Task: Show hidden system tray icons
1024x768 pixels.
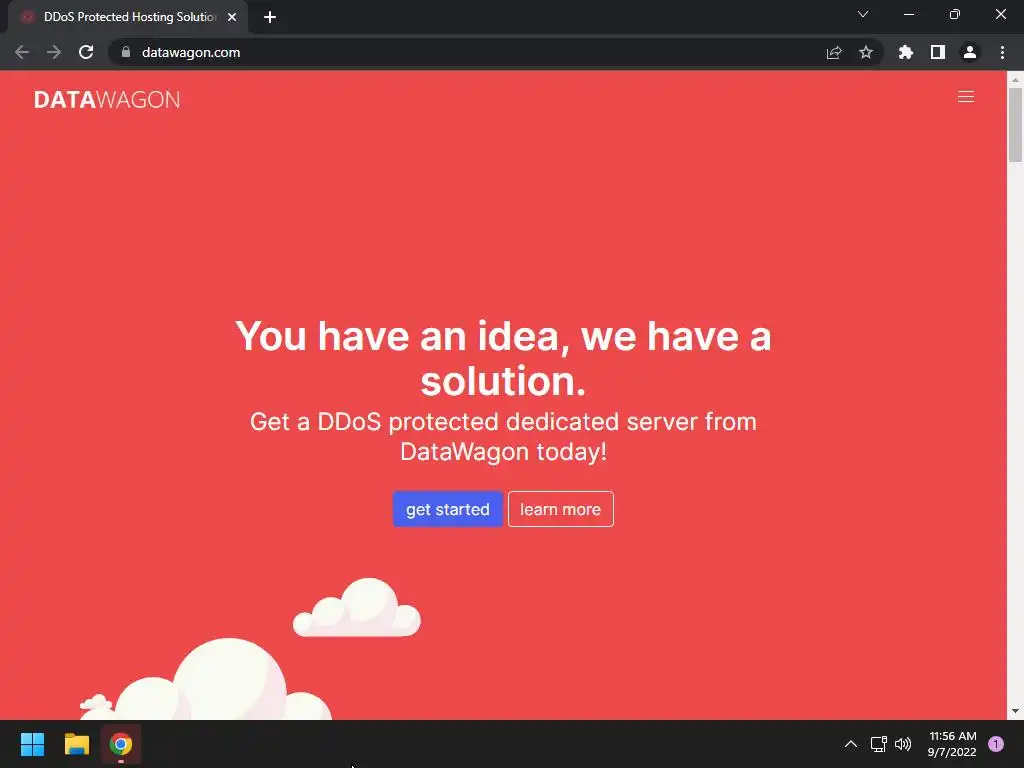Action: click(850, 744)
